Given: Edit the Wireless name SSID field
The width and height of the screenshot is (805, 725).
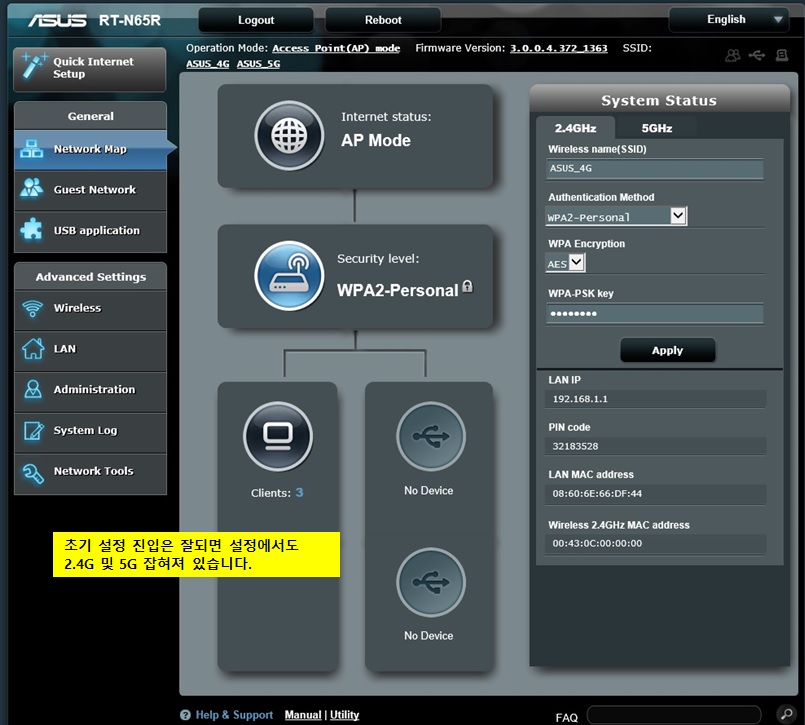Looking at the screenshot, I should [x=655, y=168].
